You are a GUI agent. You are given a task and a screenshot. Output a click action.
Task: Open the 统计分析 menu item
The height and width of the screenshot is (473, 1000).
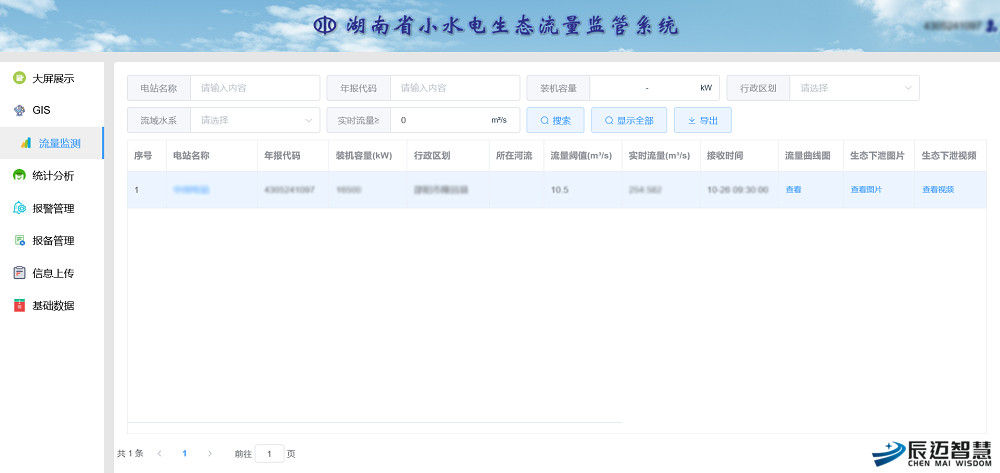tap(52, 176)
